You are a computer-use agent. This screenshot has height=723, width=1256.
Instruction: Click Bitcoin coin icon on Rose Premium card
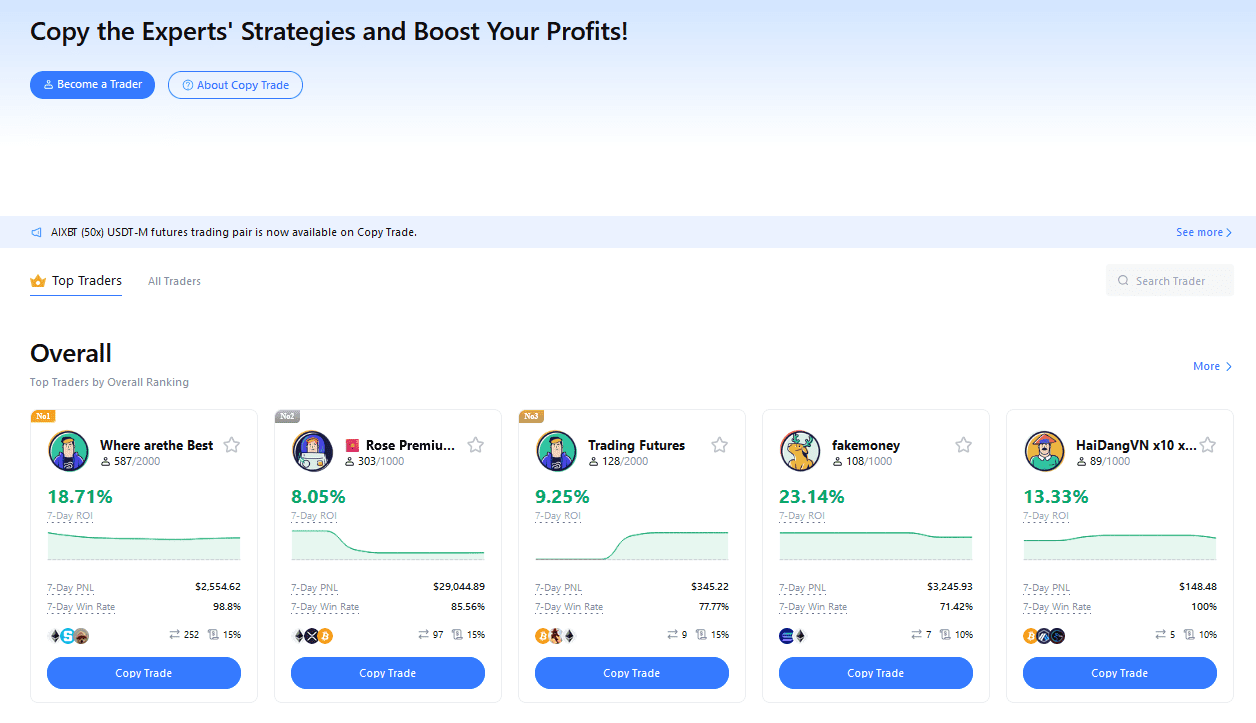[325, 635]
